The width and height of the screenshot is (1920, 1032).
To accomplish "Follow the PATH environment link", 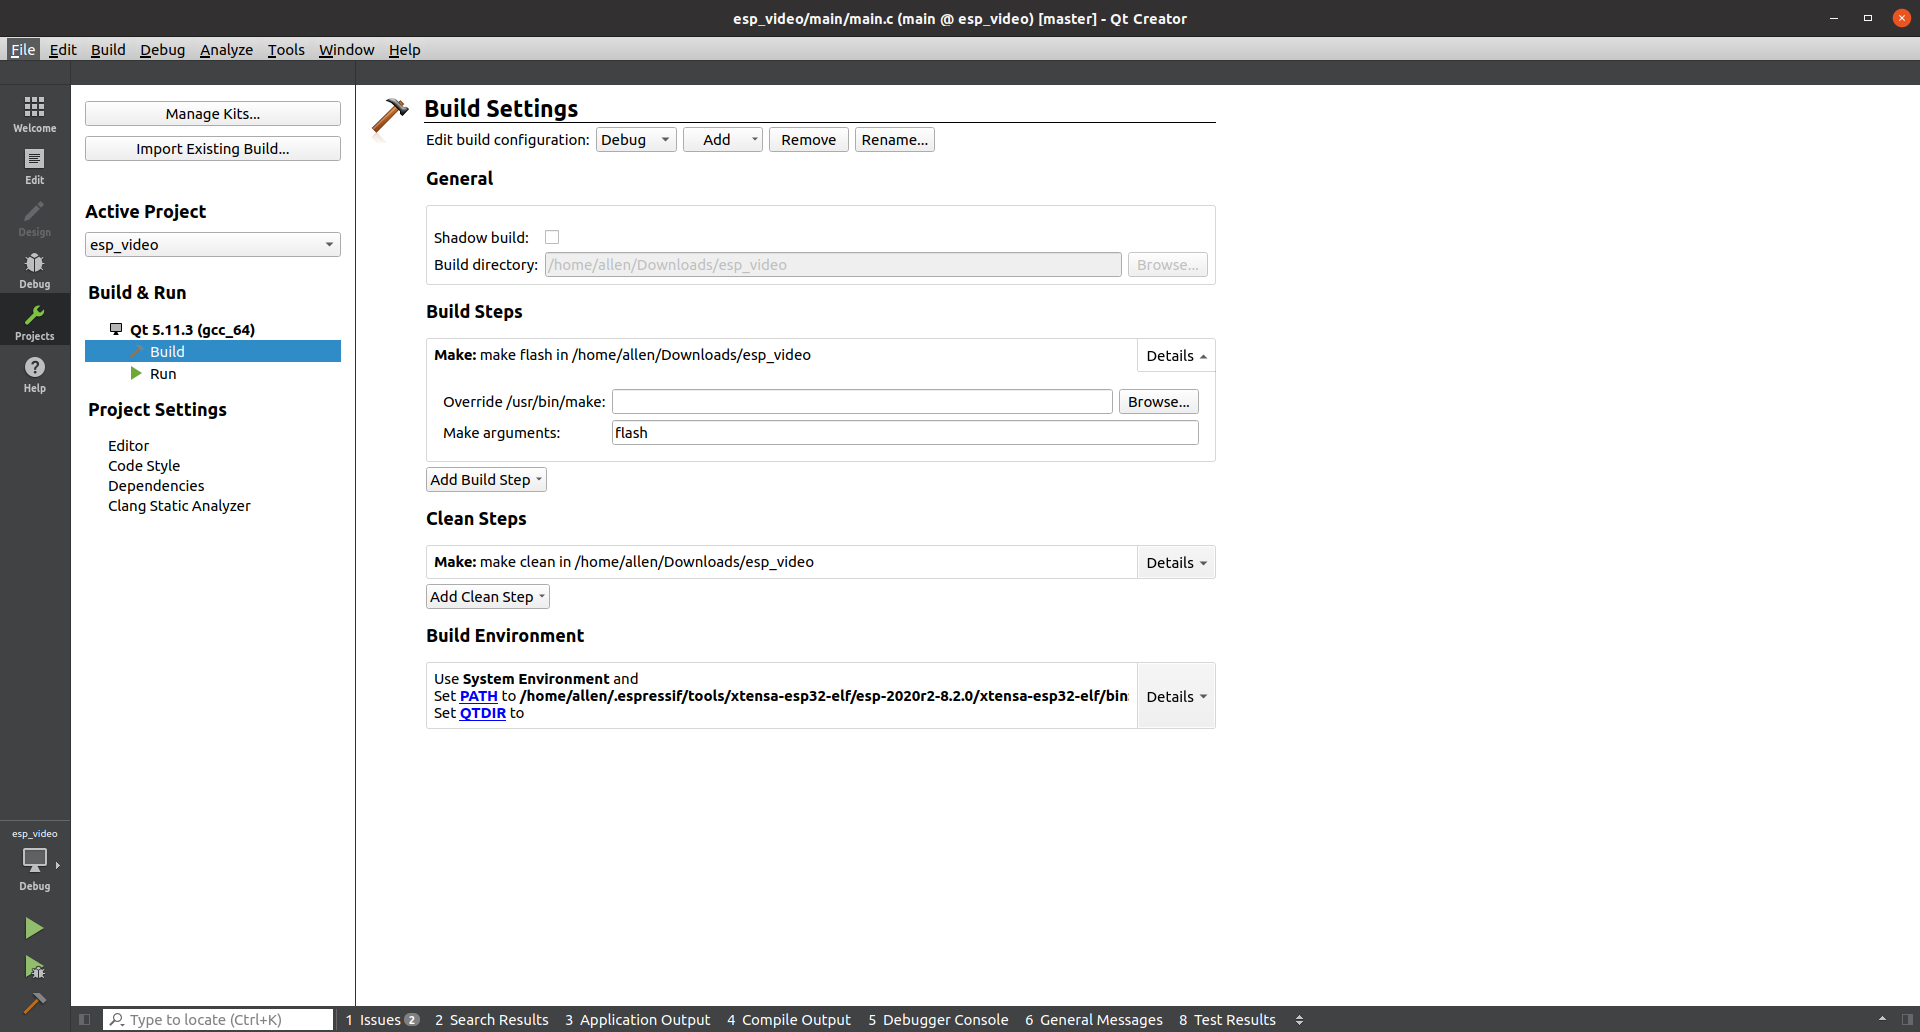I will pos(478,696).
